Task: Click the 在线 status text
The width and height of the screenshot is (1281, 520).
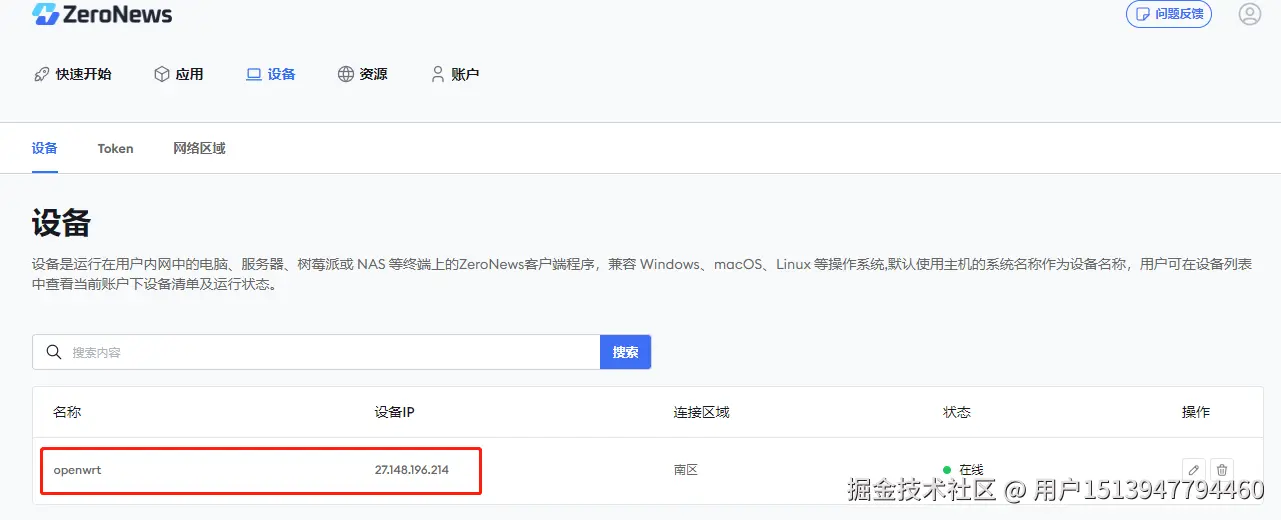Action: pyautogui.click(x=971, y=470)
